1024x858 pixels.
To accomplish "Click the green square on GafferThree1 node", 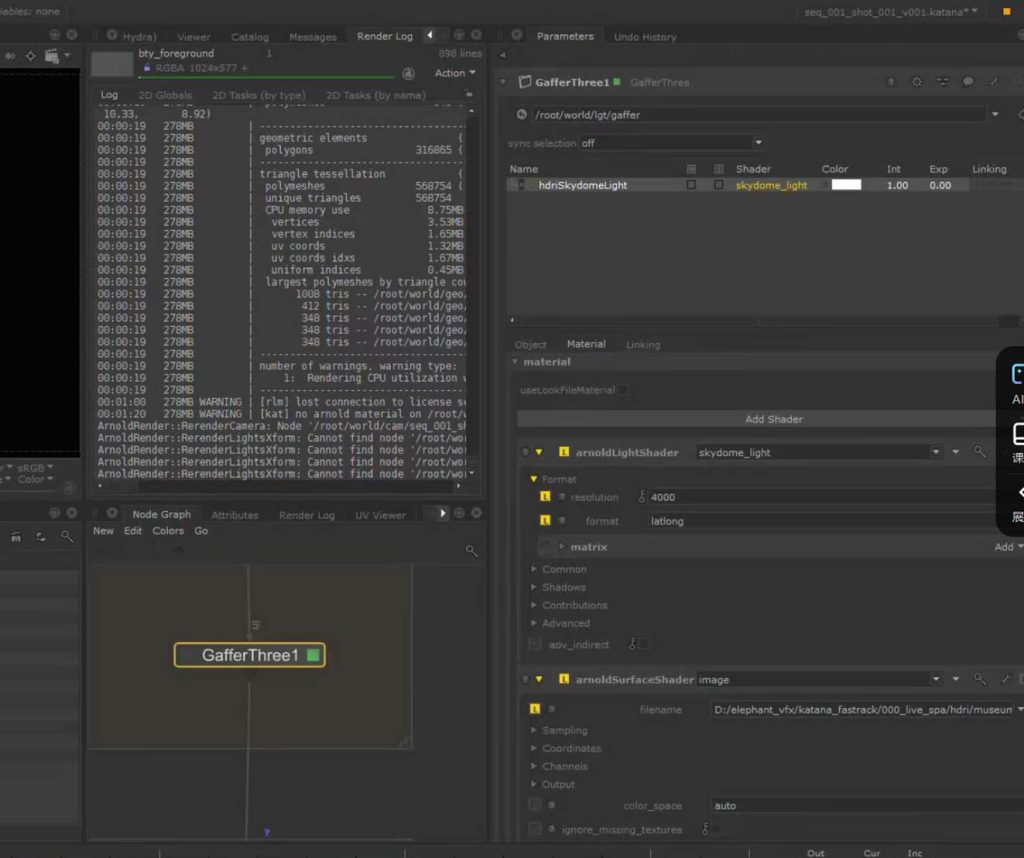I will 313,655.
